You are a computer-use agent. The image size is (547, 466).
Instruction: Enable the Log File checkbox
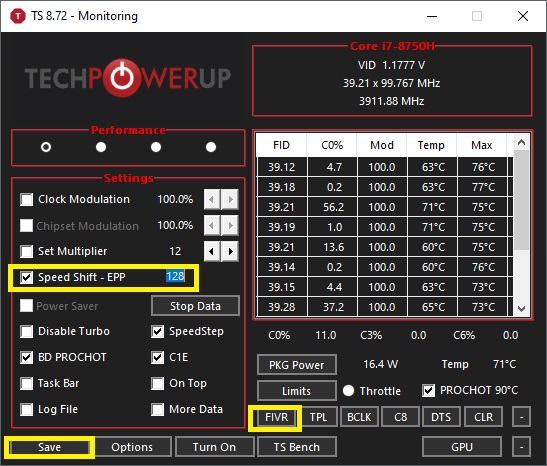tap(27, 409)
